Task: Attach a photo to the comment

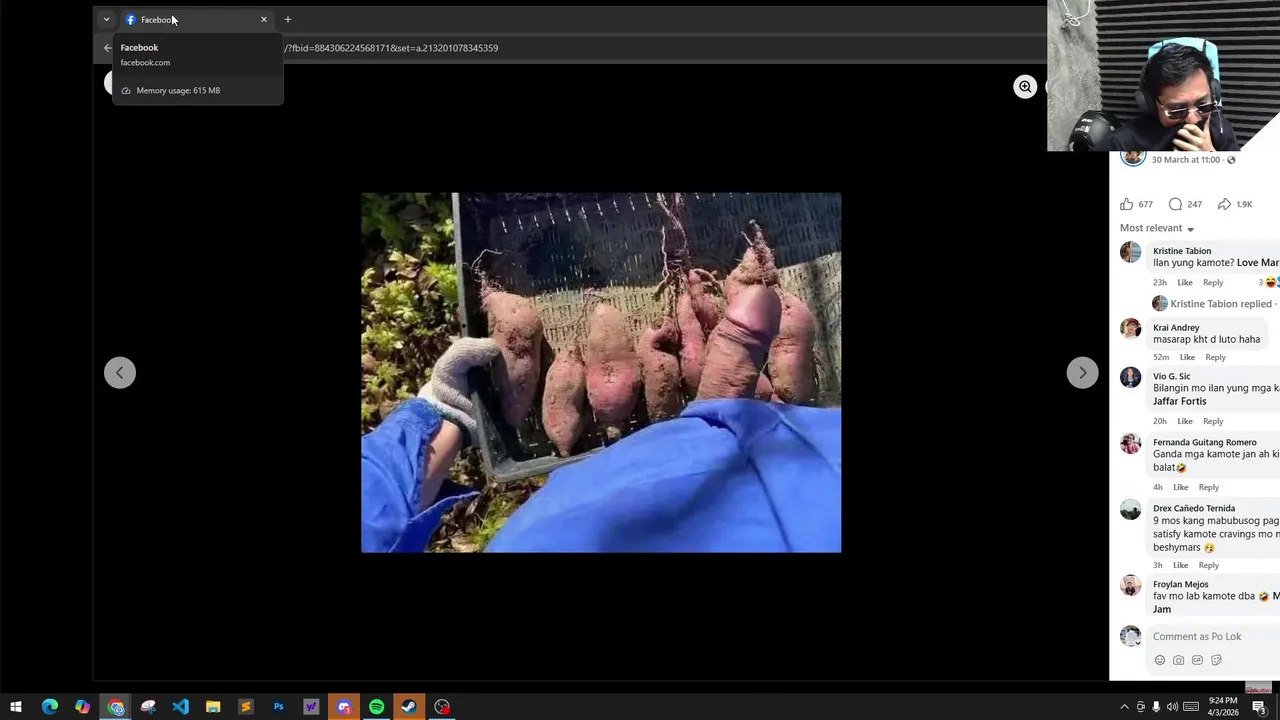Action: (1178, 660)
